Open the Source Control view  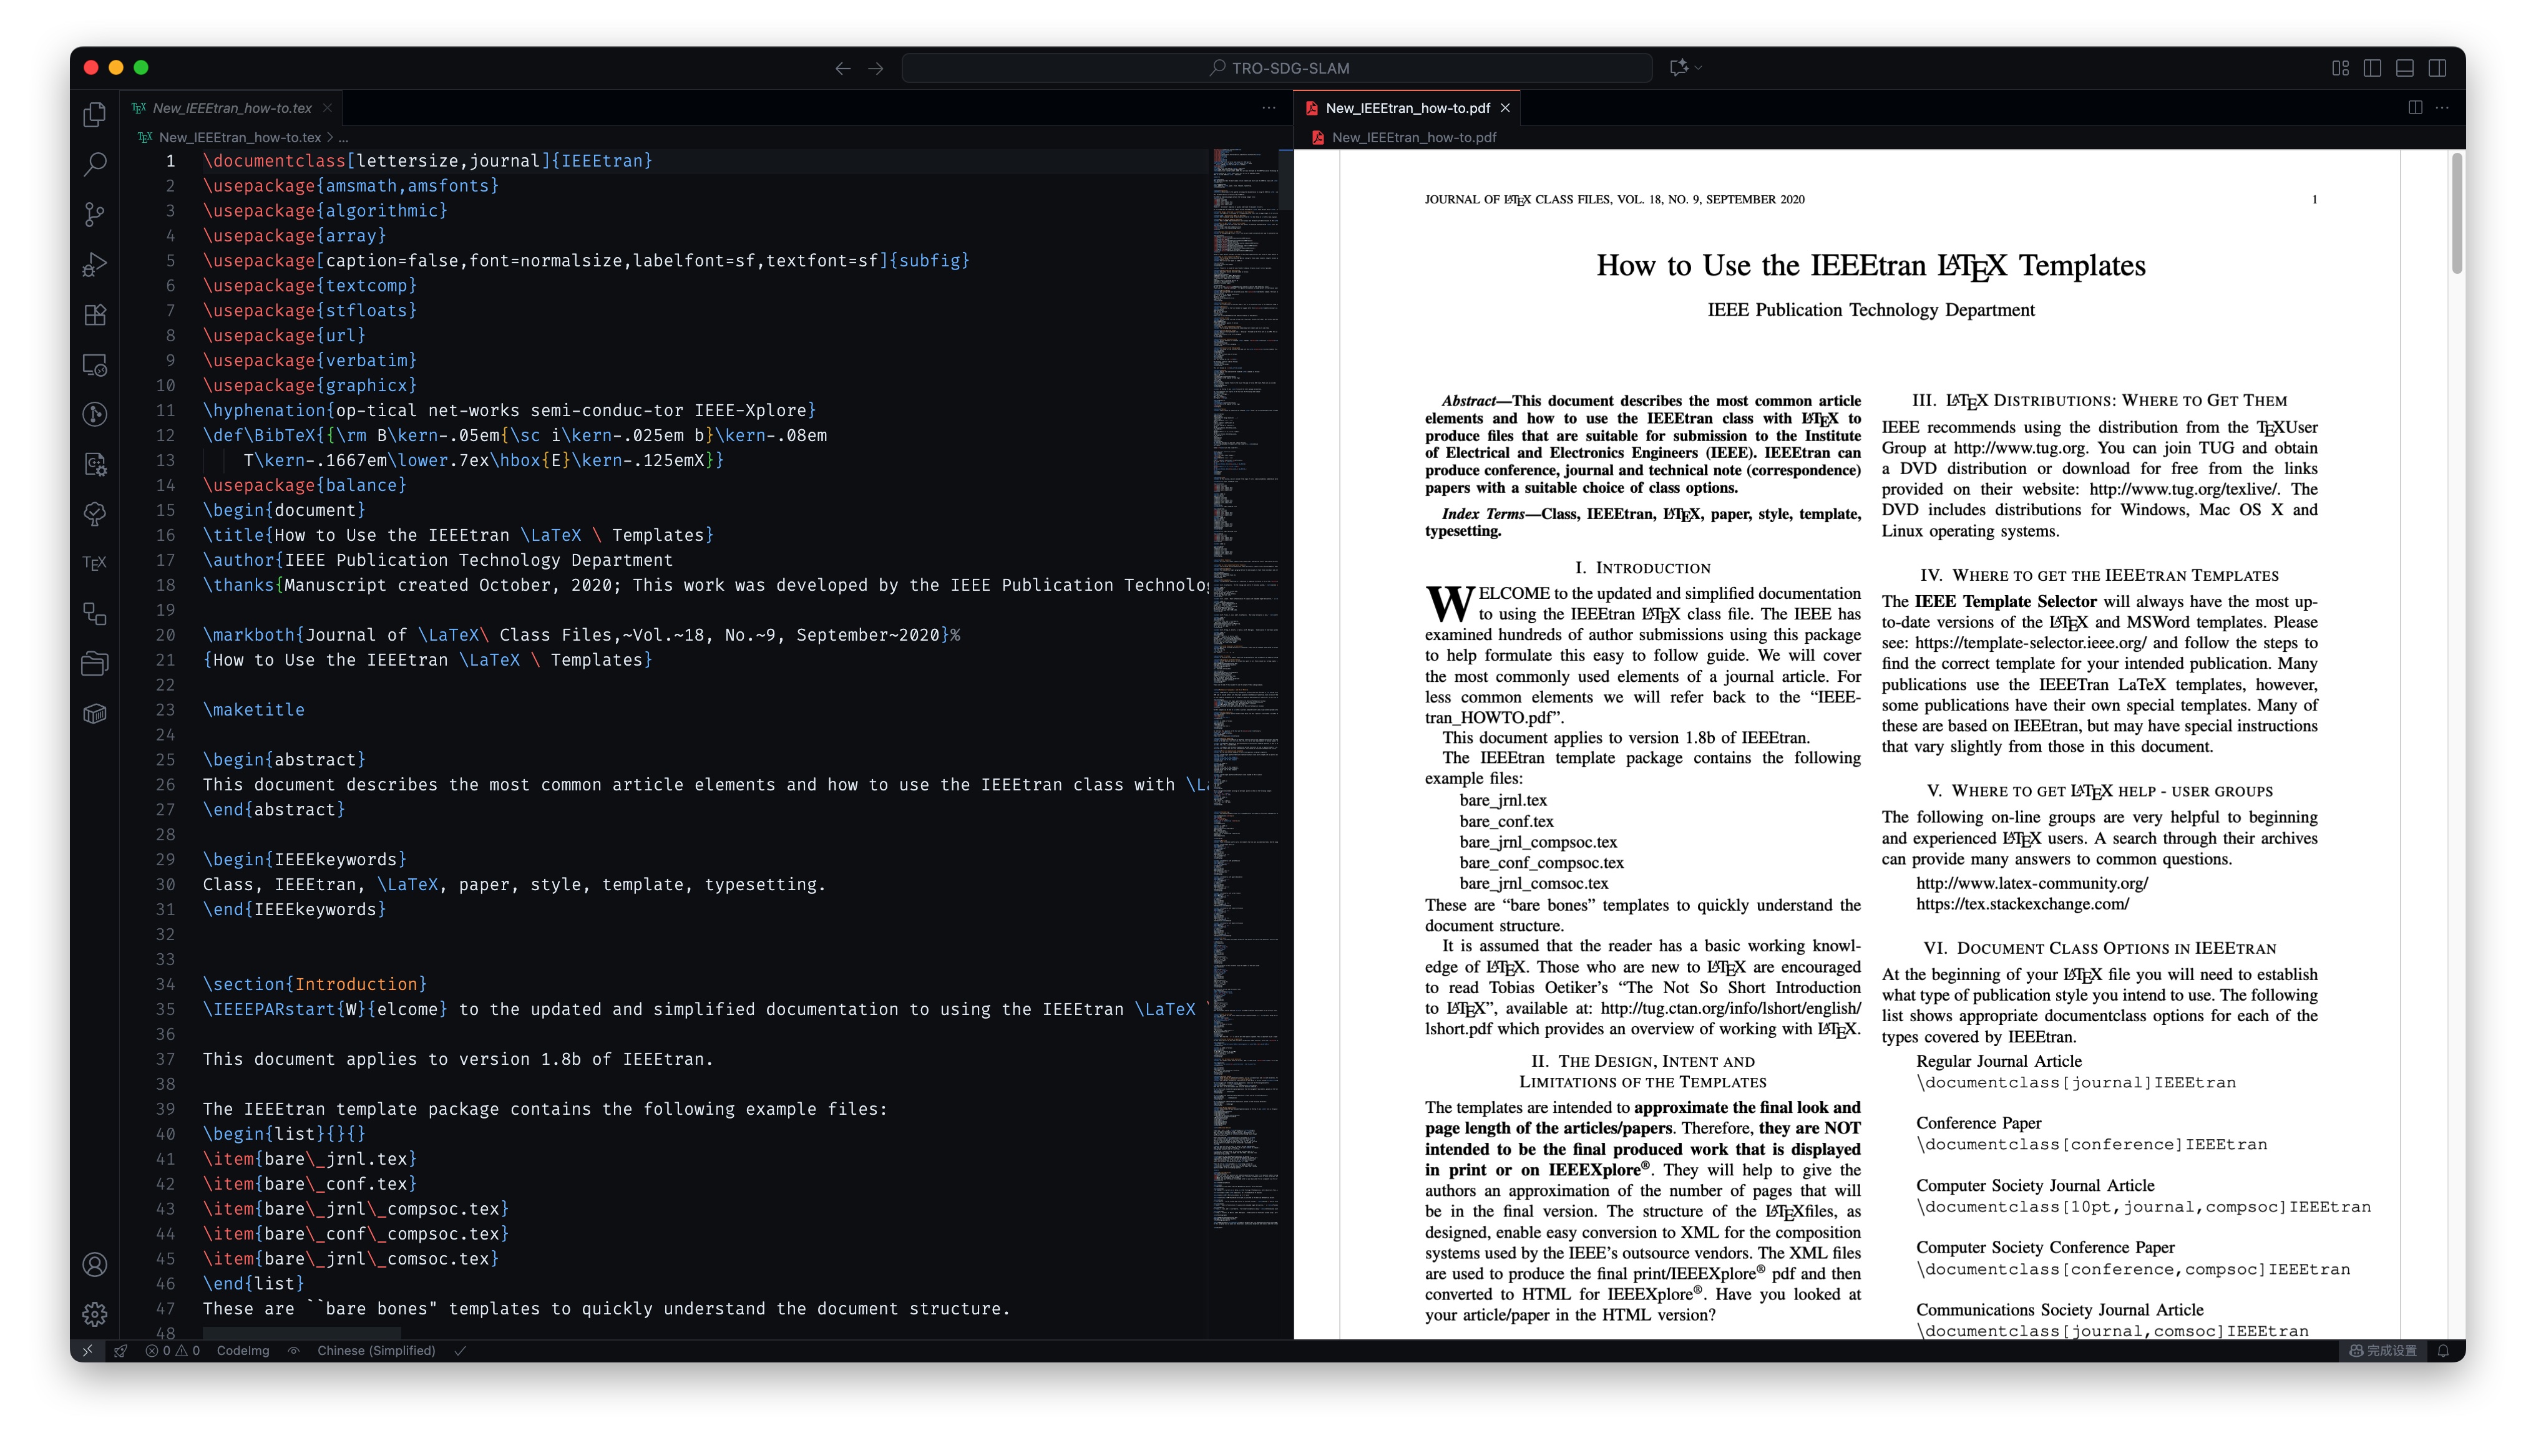click(95, 214)
